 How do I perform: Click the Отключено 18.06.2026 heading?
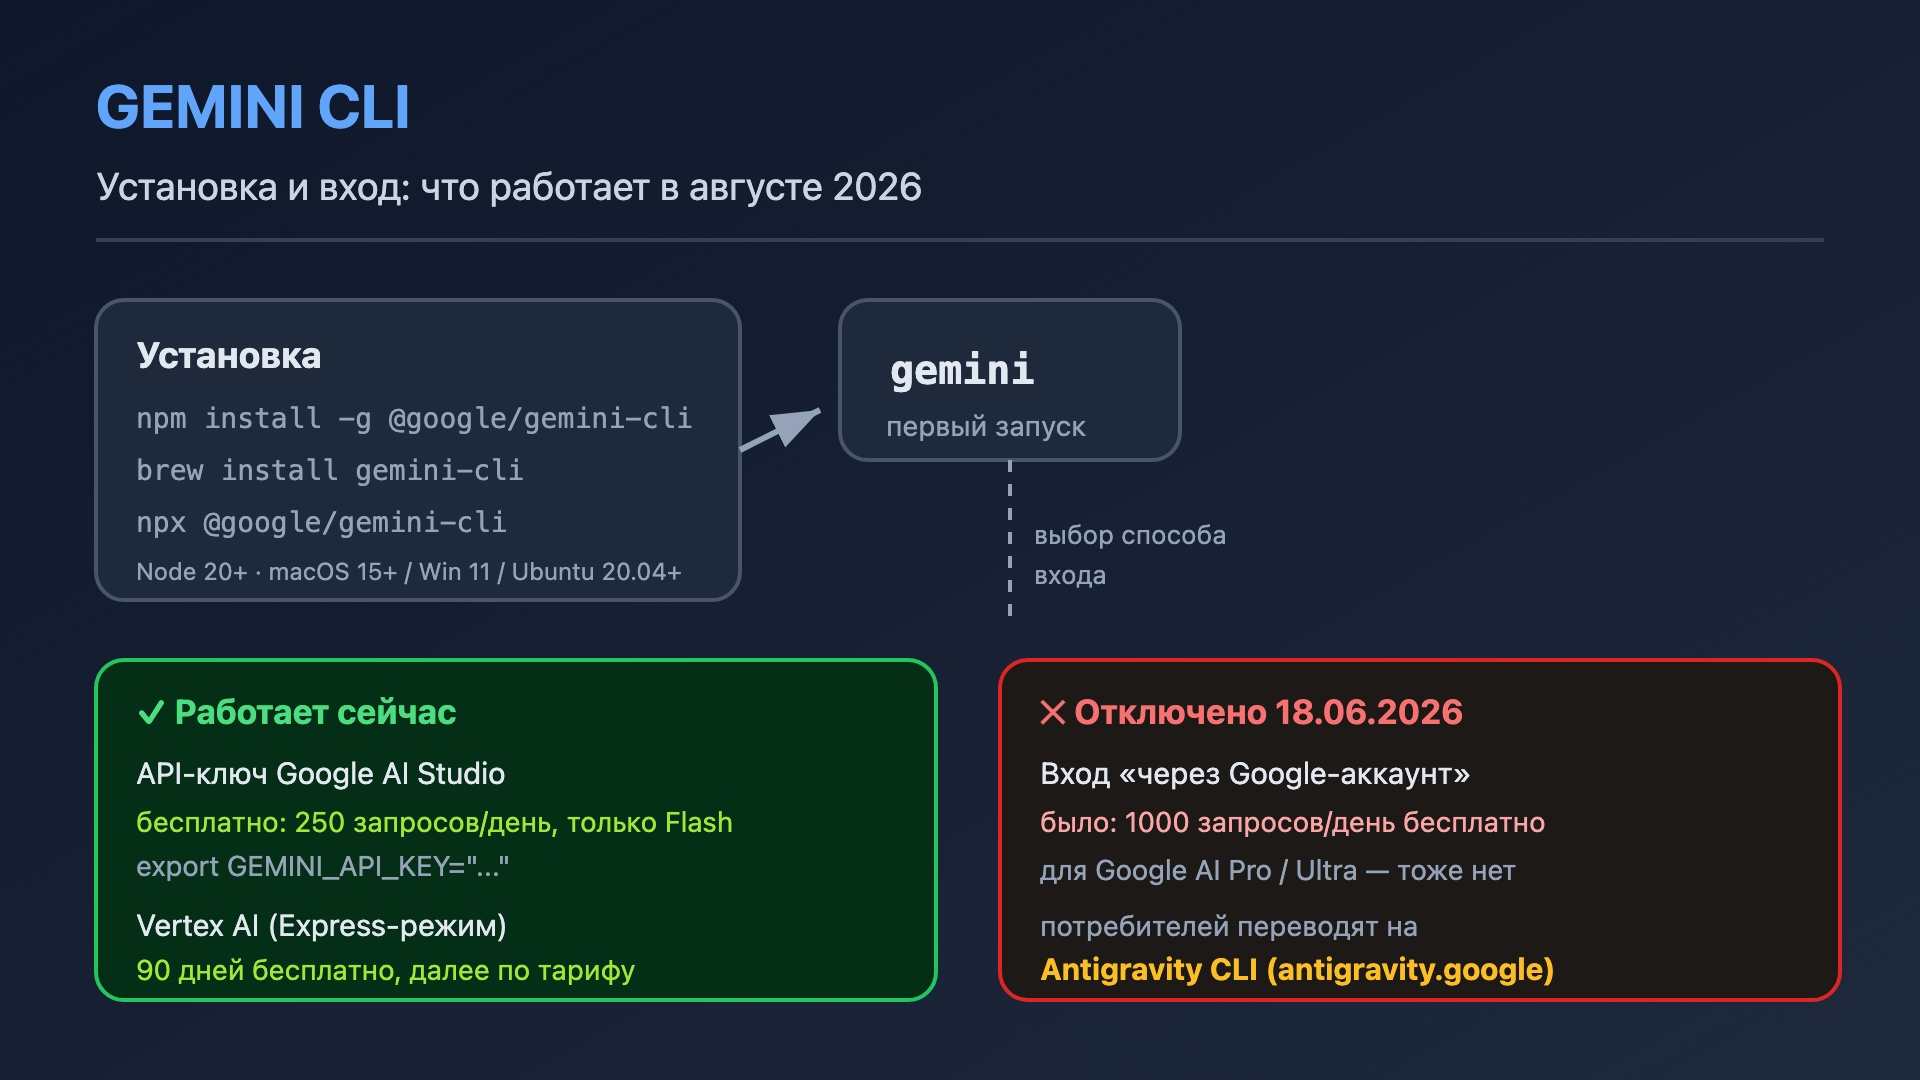click(1268, 712)
